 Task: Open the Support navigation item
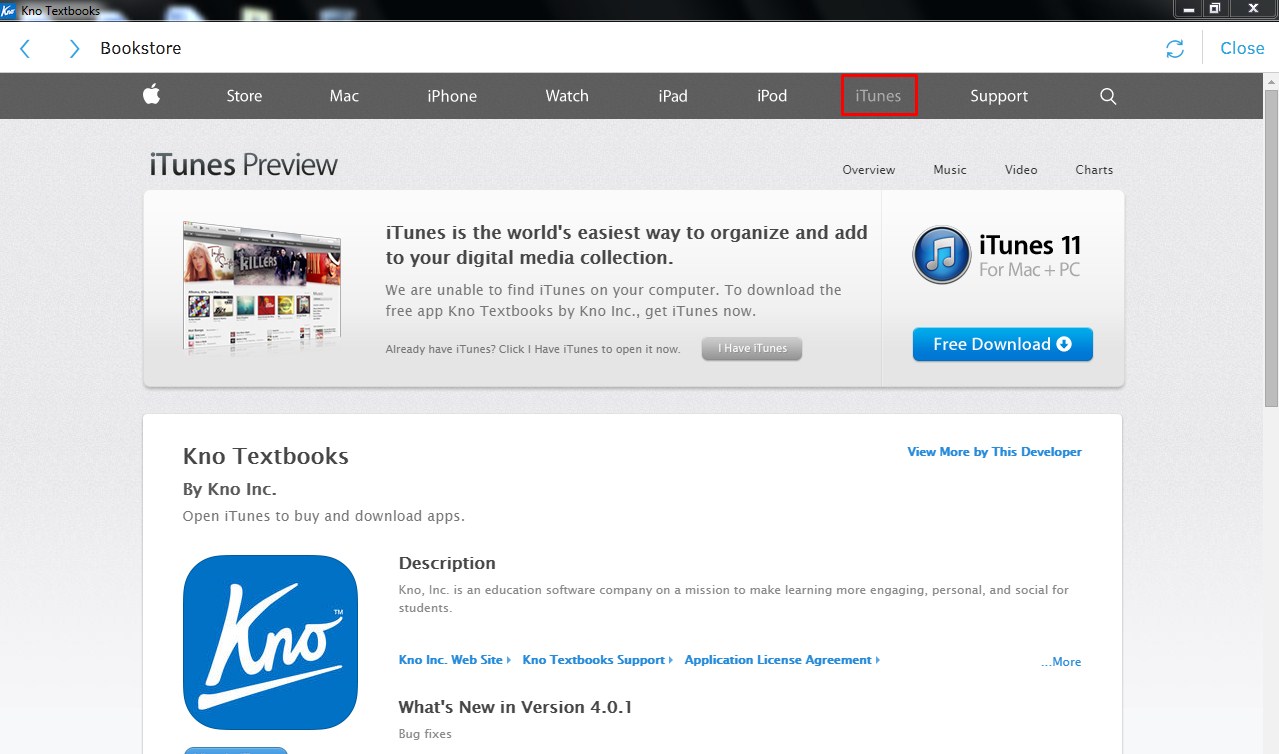pos(999,96)
